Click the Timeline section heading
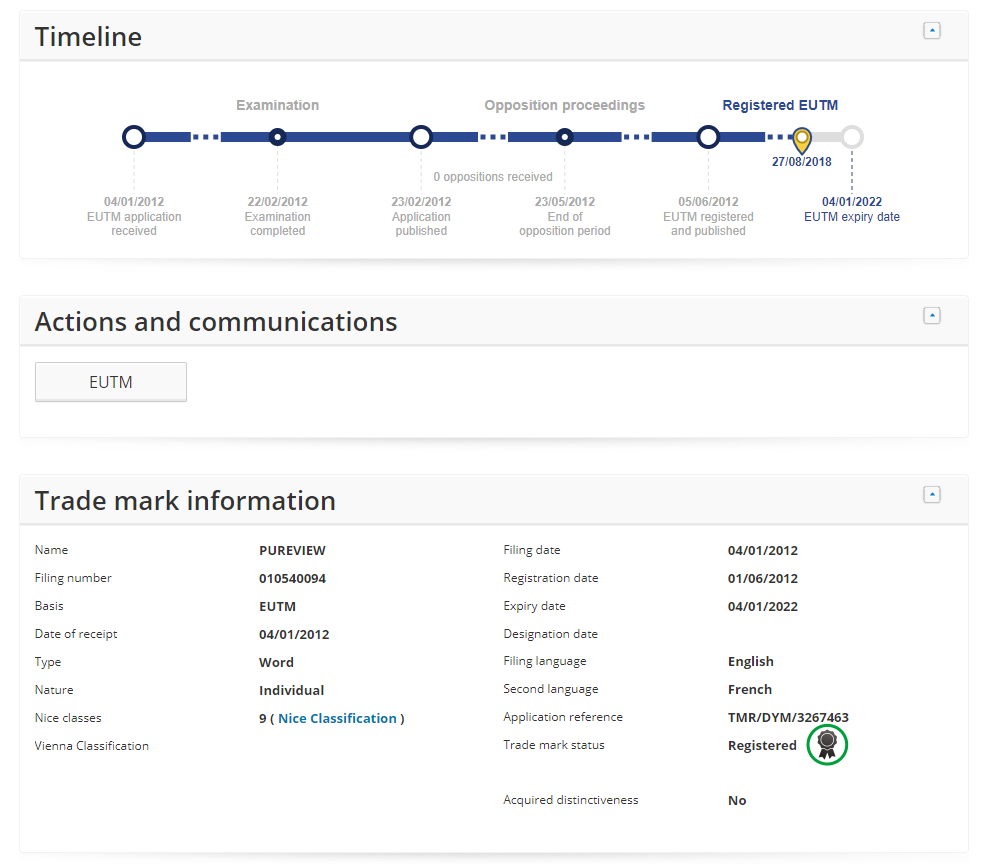 click(88, 36)
